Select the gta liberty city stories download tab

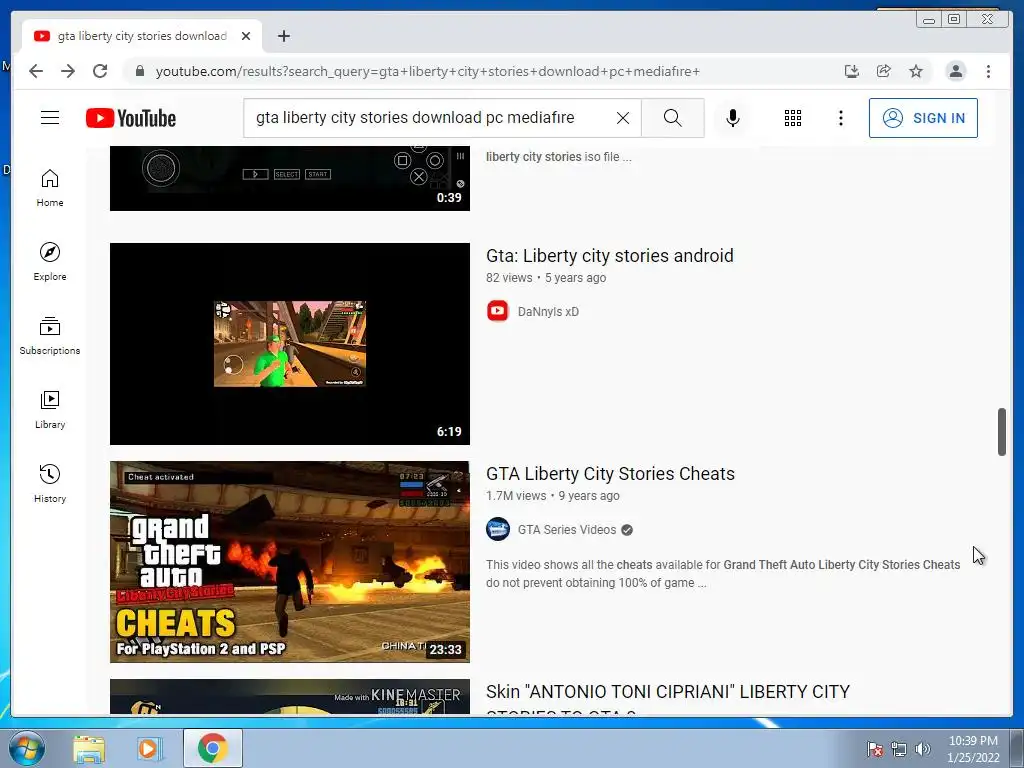click(x=142, y=36)
